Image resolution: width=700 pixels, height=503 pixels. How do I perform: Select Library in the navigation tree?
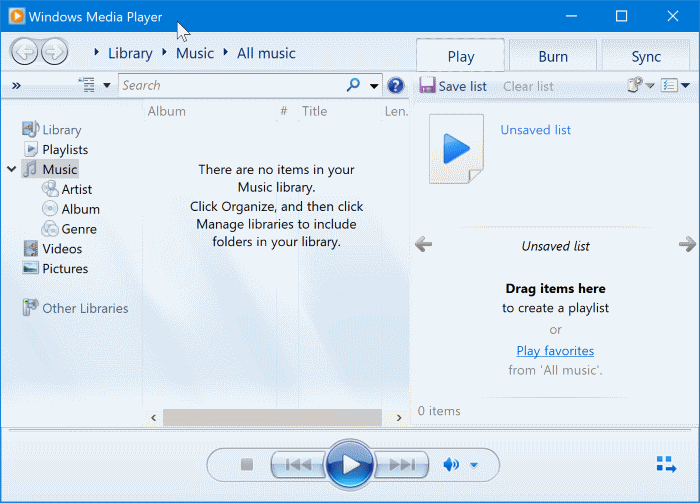52,129
